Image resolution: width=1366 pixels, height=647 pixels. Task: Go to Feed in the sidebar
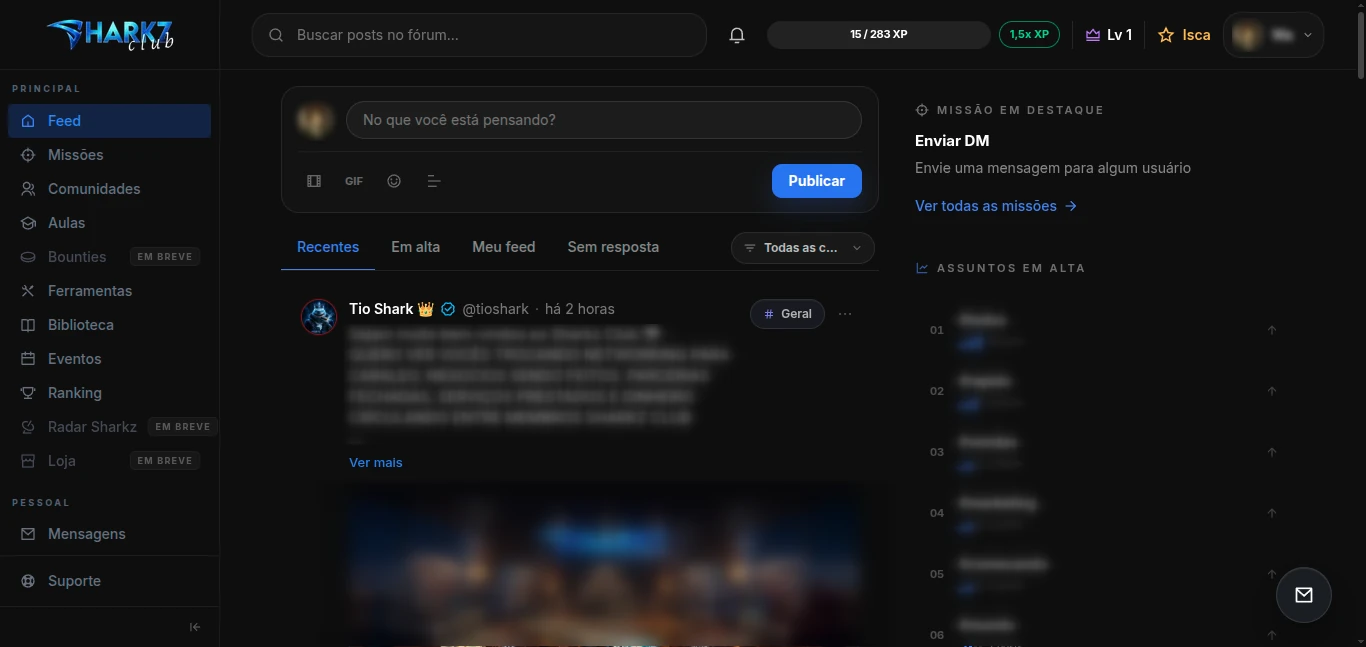click(x=110, y=121)
